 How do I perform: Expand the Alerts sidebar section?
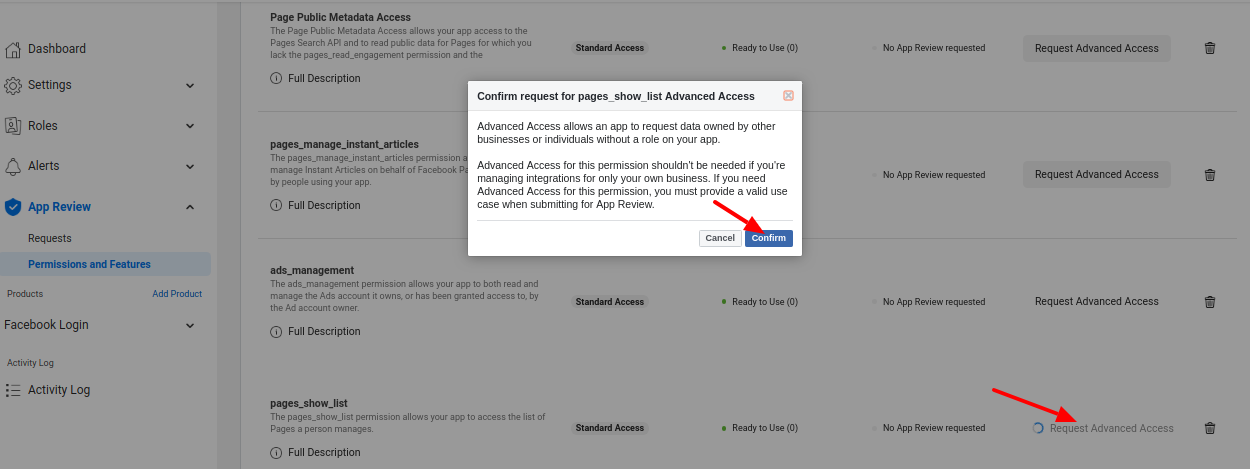[x=190, y=166]
